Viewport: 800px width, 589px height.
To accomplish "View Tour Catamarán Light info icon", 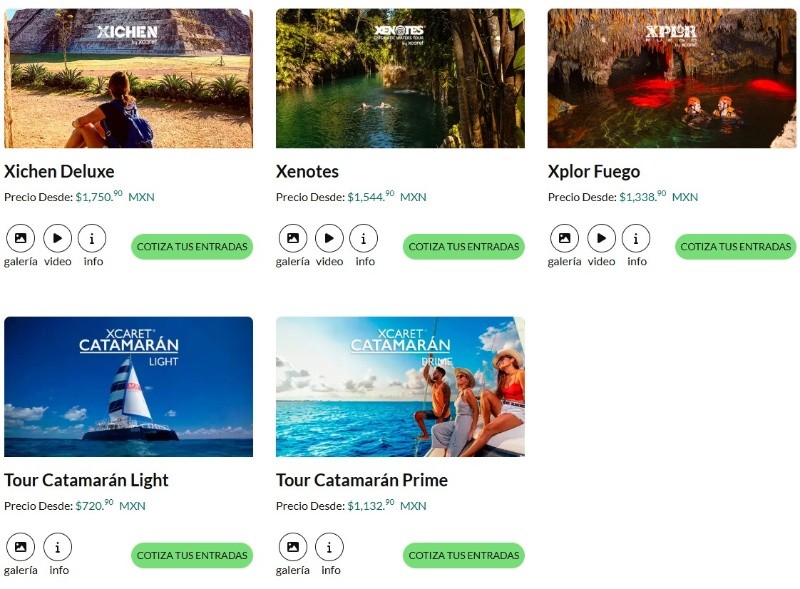I will 58,547.
